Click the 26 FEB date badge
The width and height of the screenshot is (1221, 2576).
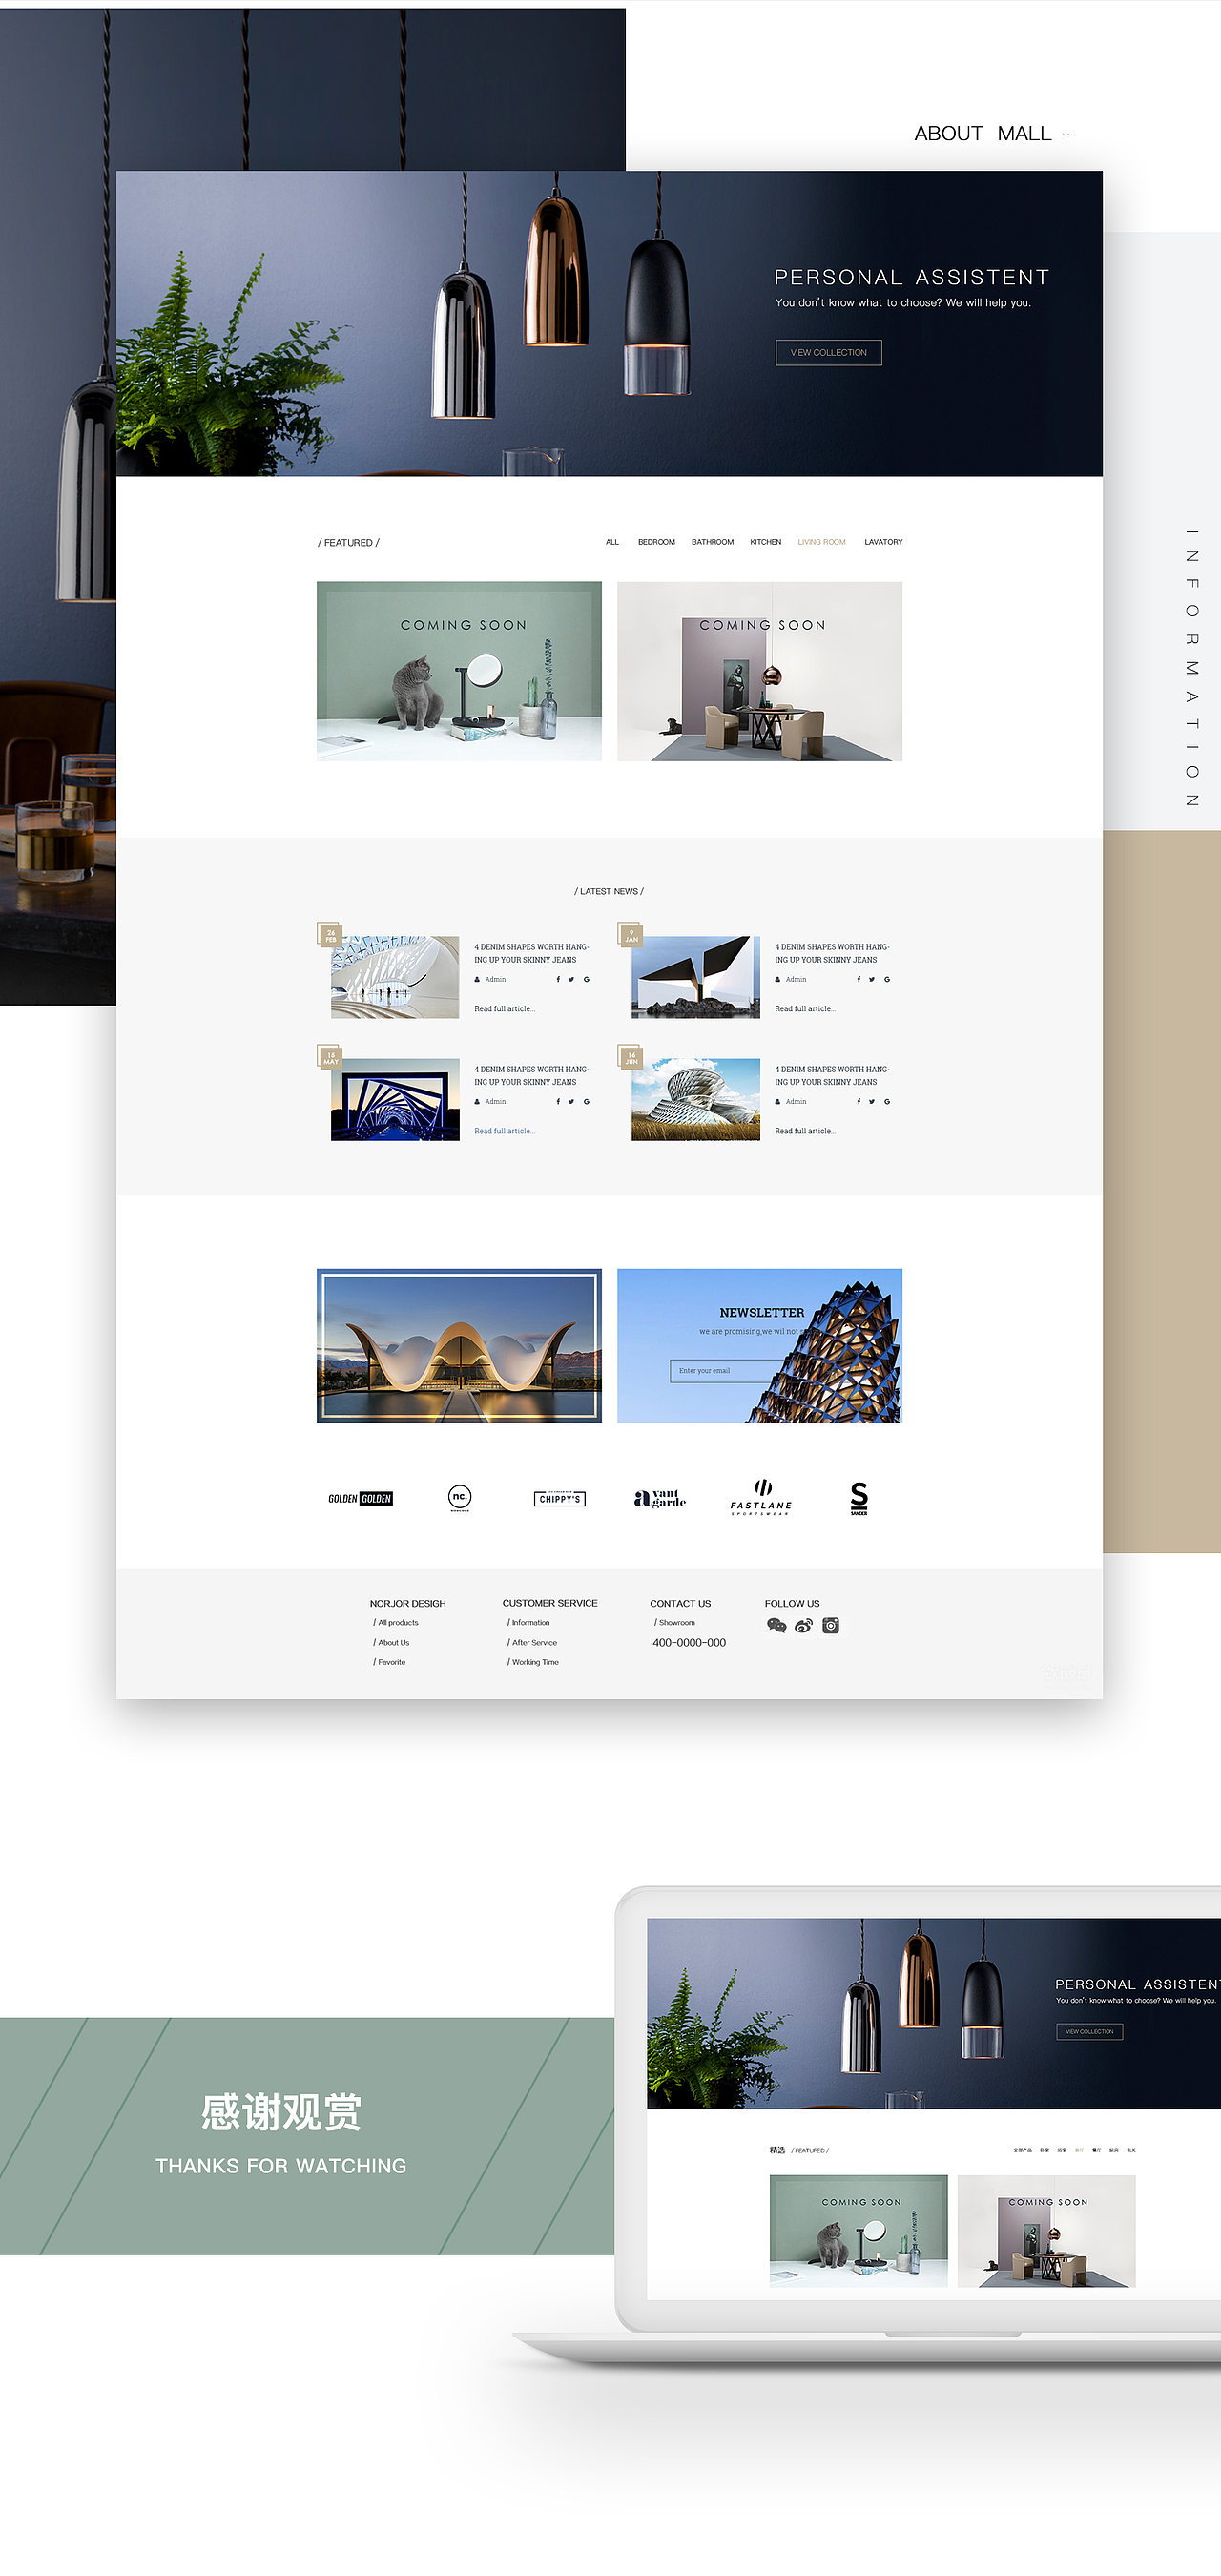click(x=330, y=935)
